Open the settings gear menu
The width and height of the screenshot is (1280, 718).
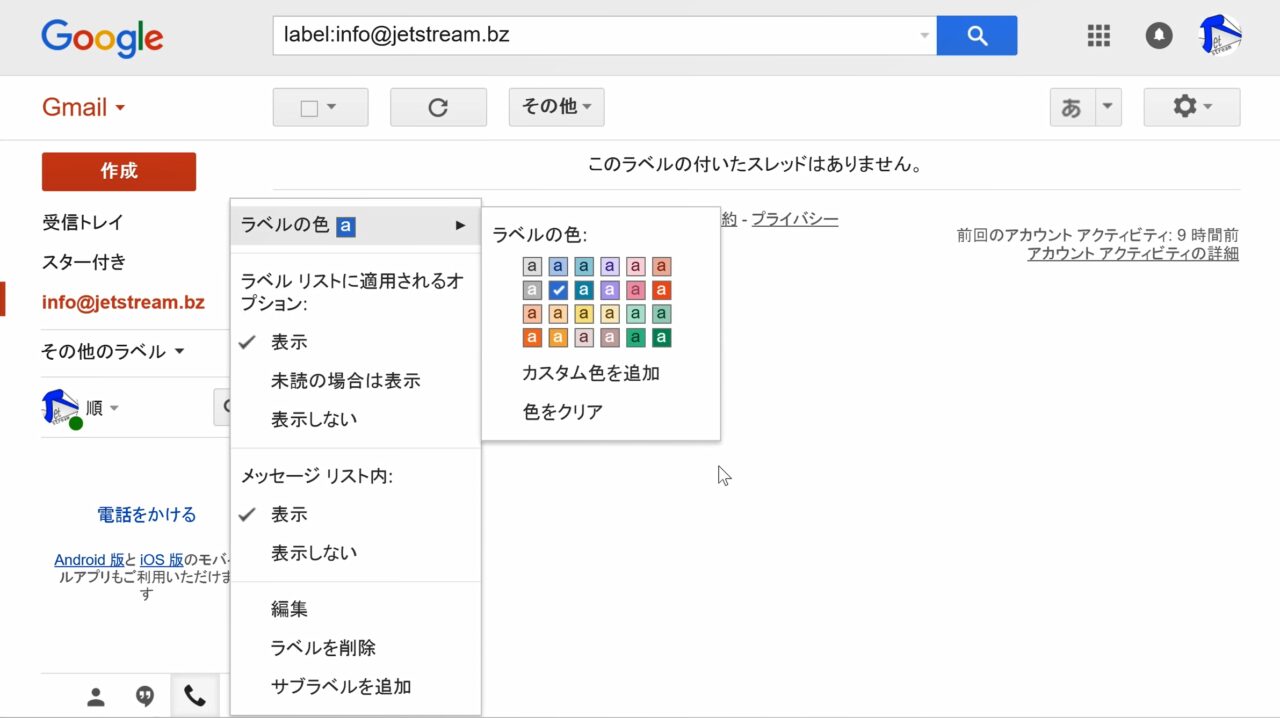click(x=1191, y=107)
